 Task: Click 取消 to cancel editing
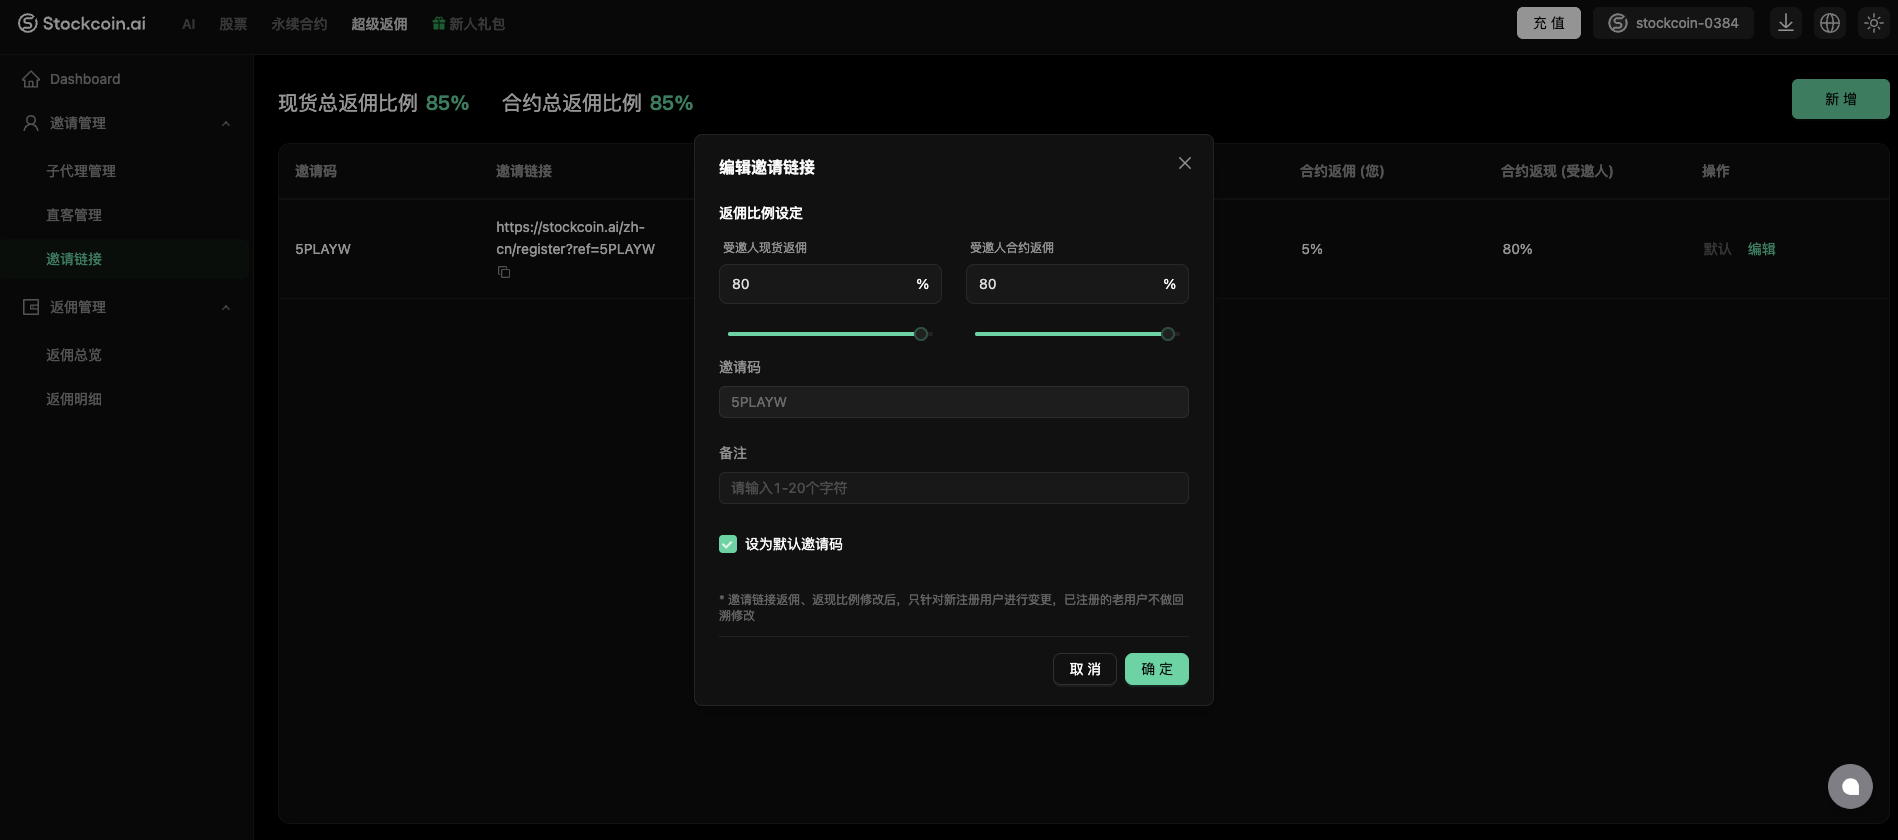(x=1085, y=669)
